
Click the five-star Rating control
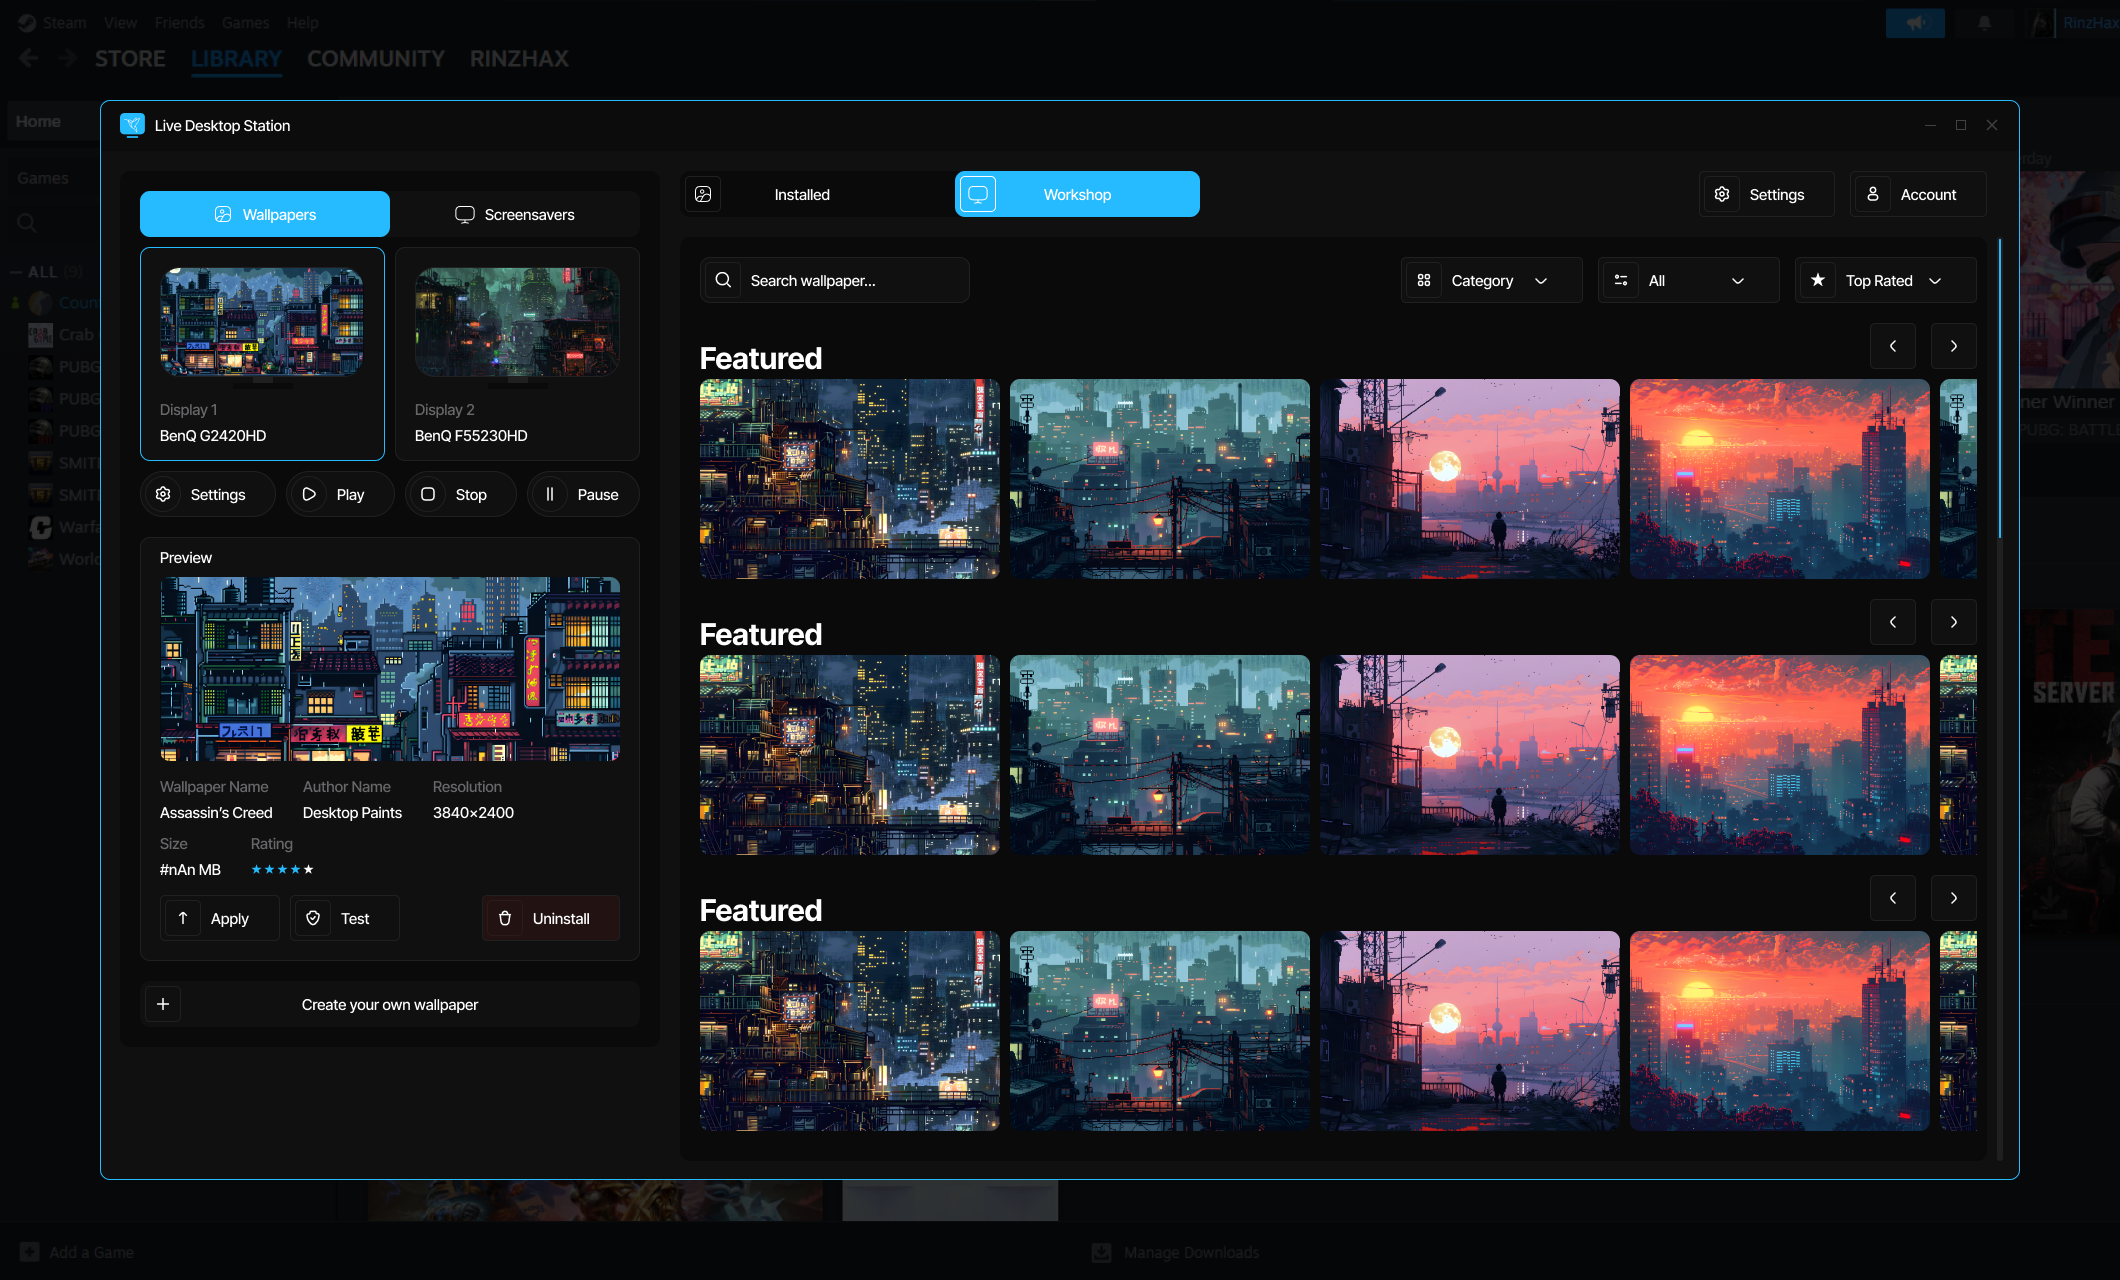pyautogui.click(x=282, y=869)
